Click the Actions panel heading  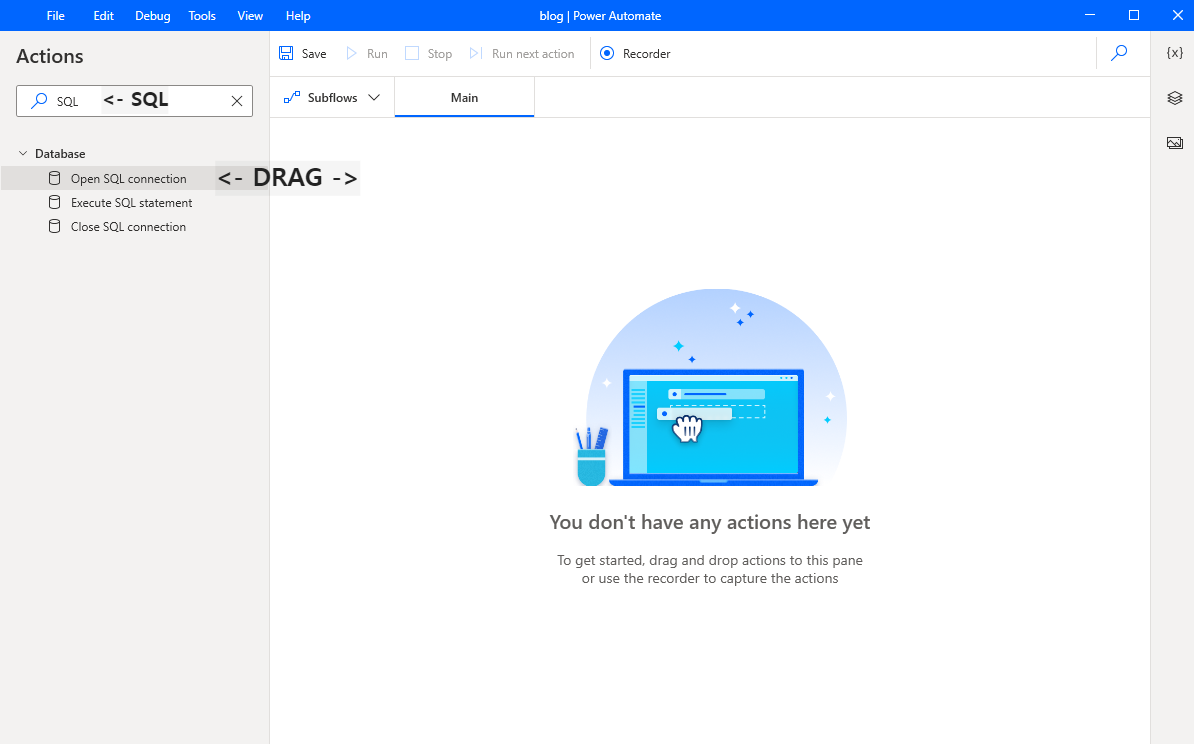pyautogui.click(x=49, y=56)
